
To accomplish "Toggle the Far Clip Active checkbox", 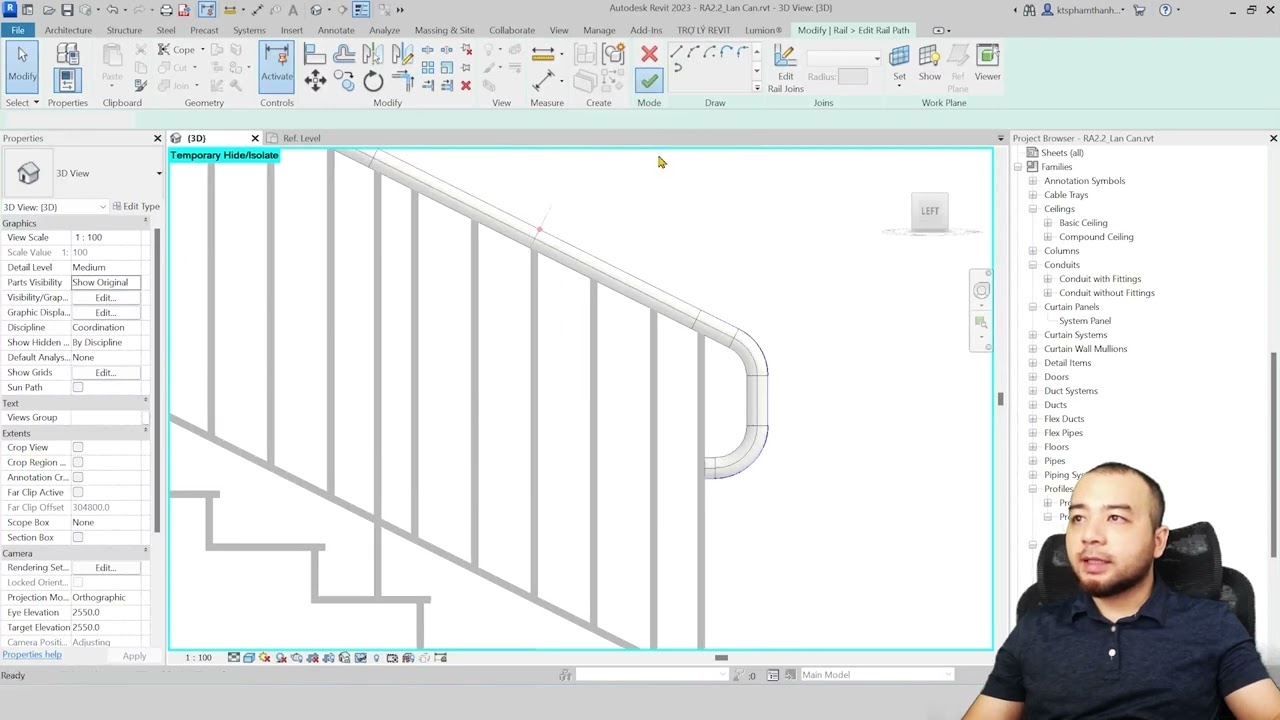I will [x=78, y=492].
